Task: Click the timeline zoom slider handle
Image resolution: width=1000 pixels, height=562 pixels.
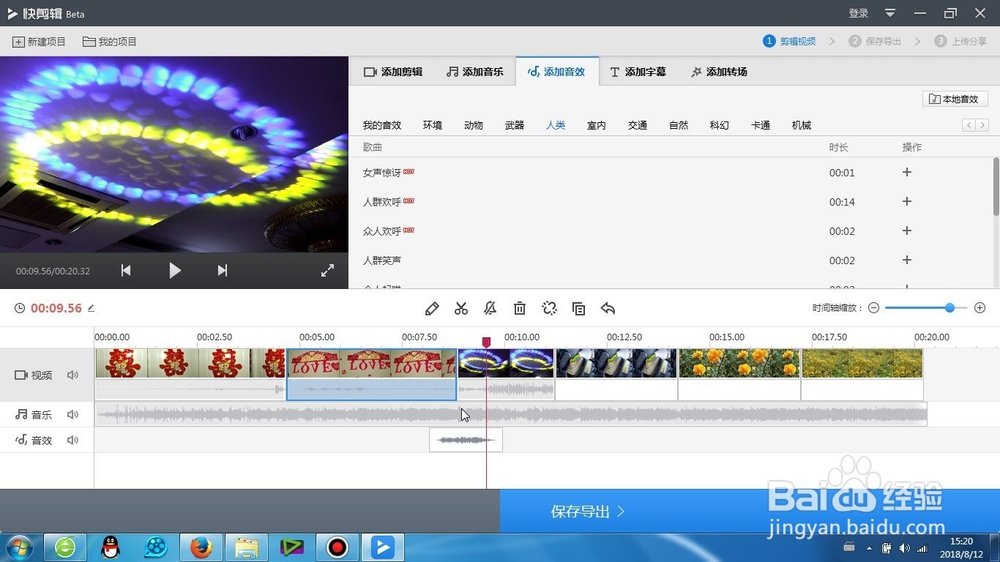Action: click(x=950, y=308)
